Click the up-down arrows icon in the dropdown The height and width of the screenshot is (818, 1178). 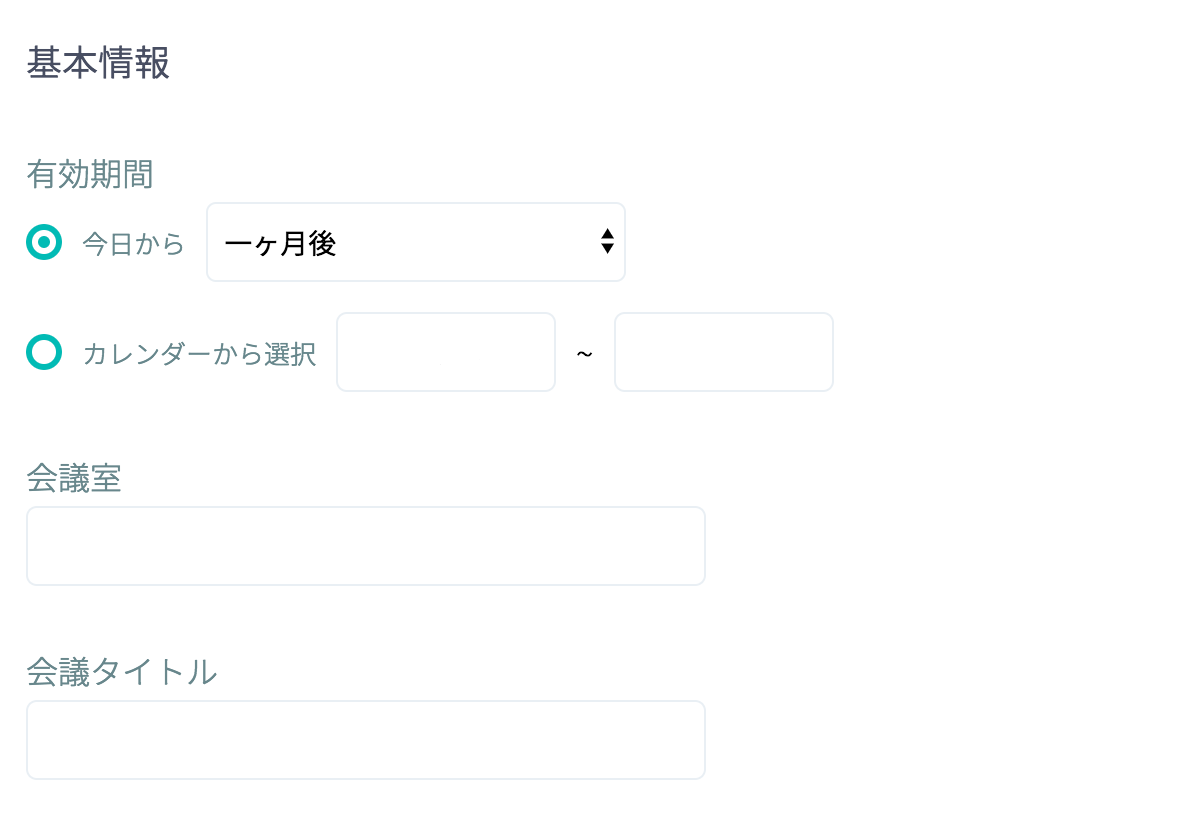pyautogui.click(x=607, y=242)
